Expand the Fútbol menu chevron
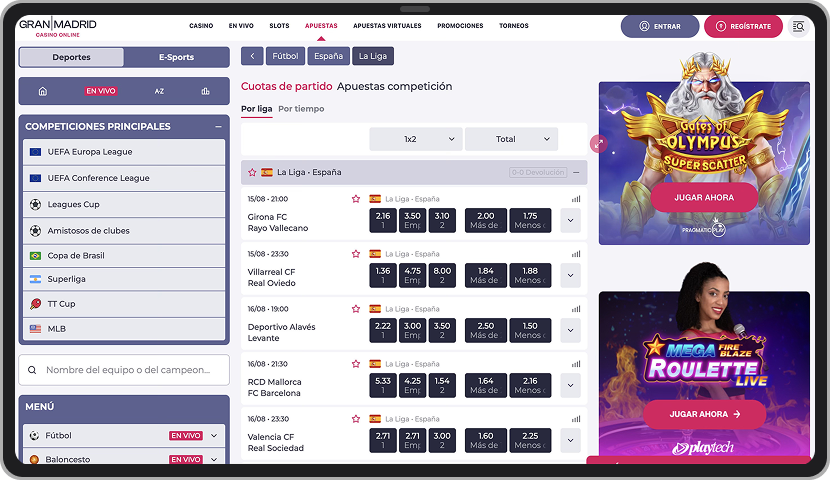Image resolution: width=830 pixels, height=480 pixels. pyautogui.click(x=214, y=436)
